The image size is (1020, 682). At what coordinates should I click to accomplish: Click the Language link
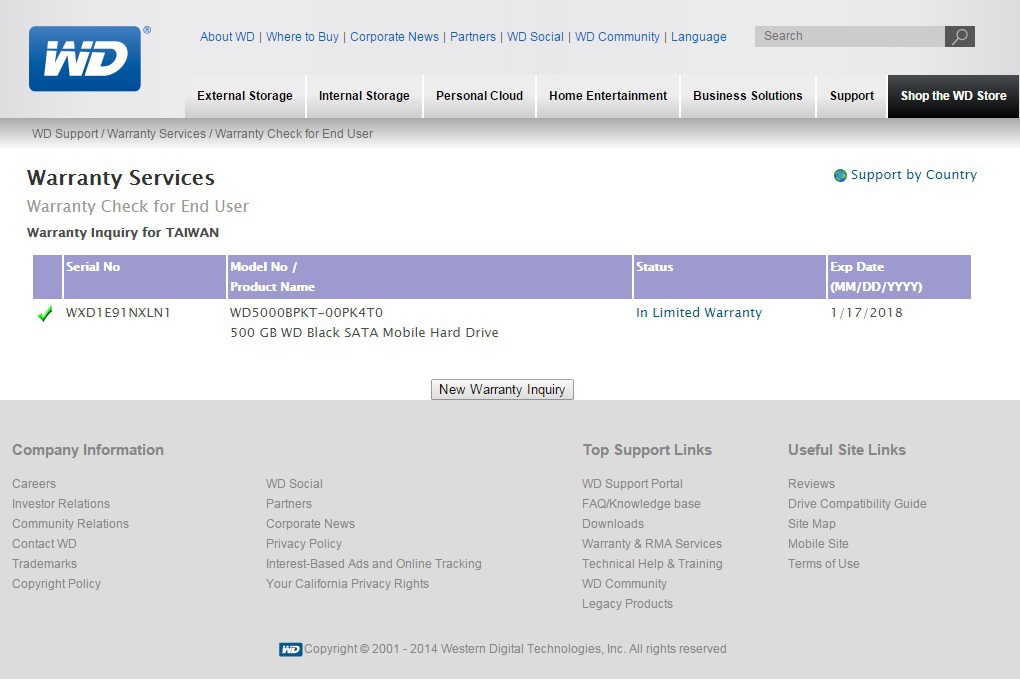coord(699,37)
